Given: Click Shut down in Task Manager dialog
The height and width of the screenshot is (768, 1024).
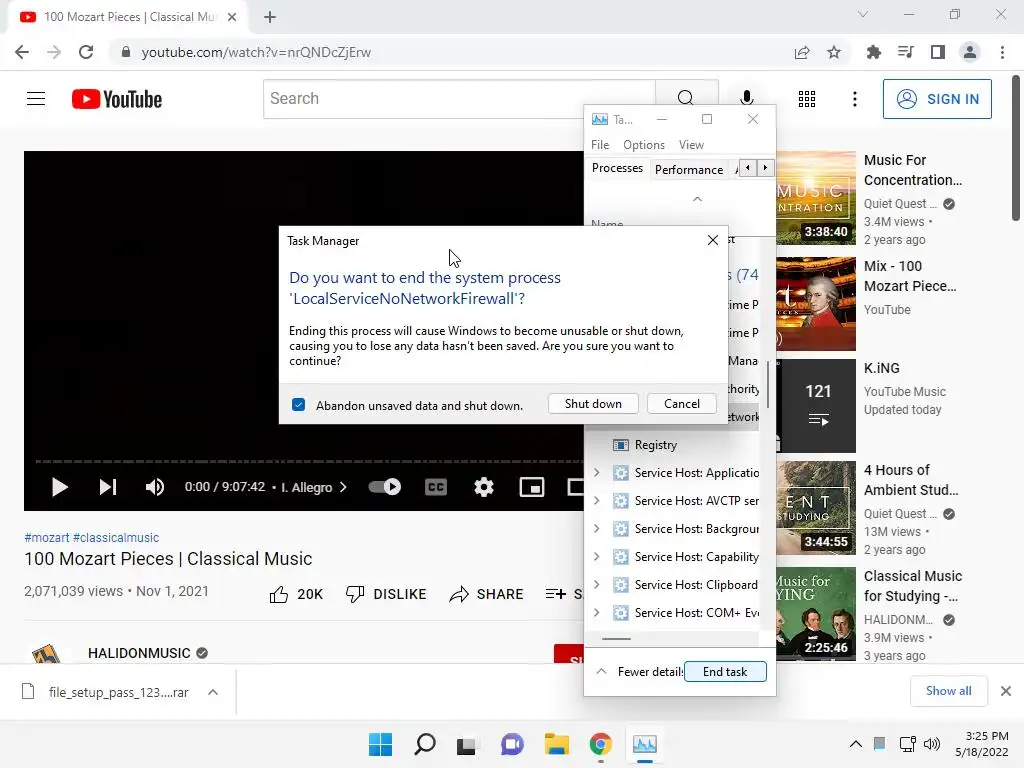Looking at the screenshot, I should click(x=593, y=404).
